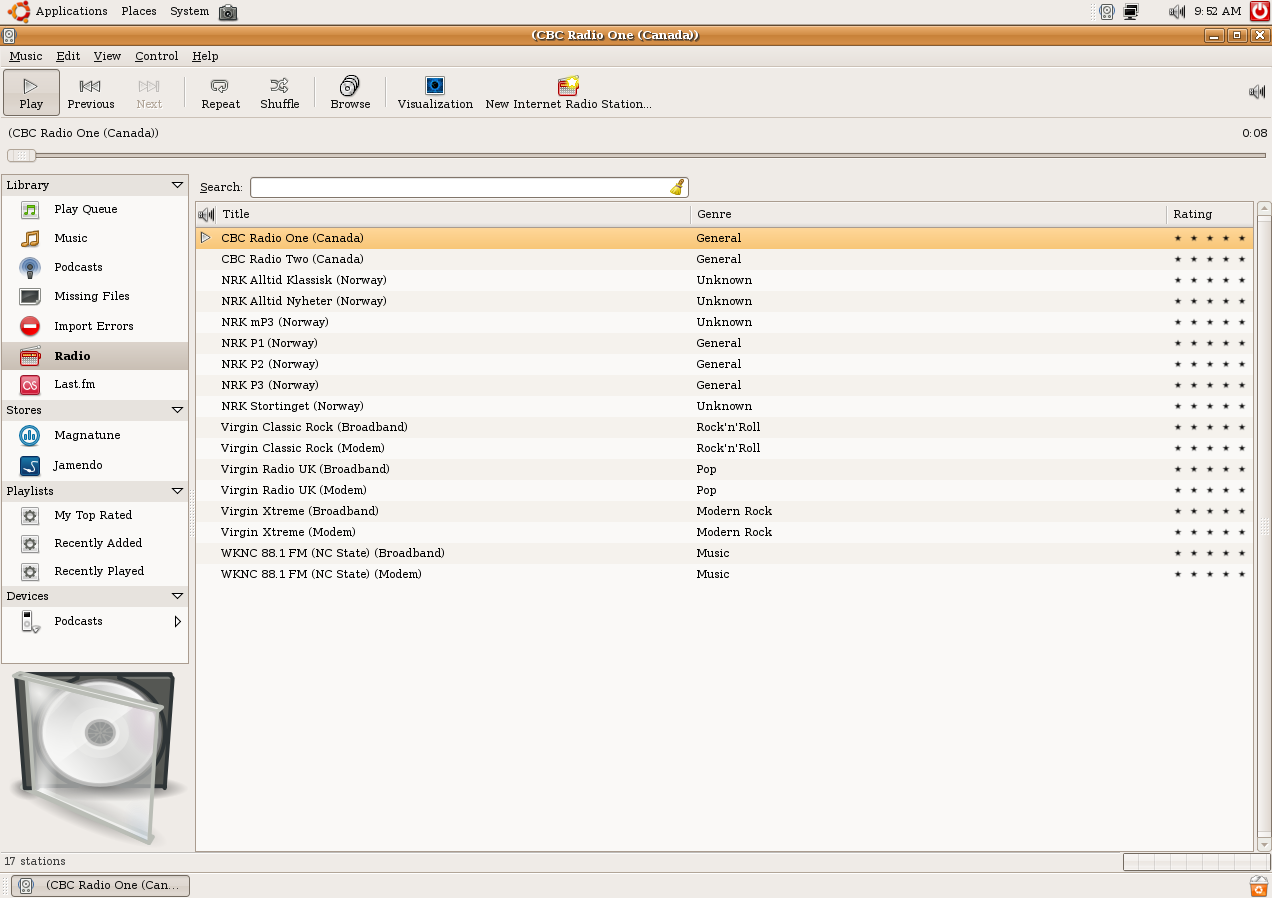The image size is (1272, 898).
Task: Click the CBC Radio One taskbar button
Action: (x=100, y=885)
